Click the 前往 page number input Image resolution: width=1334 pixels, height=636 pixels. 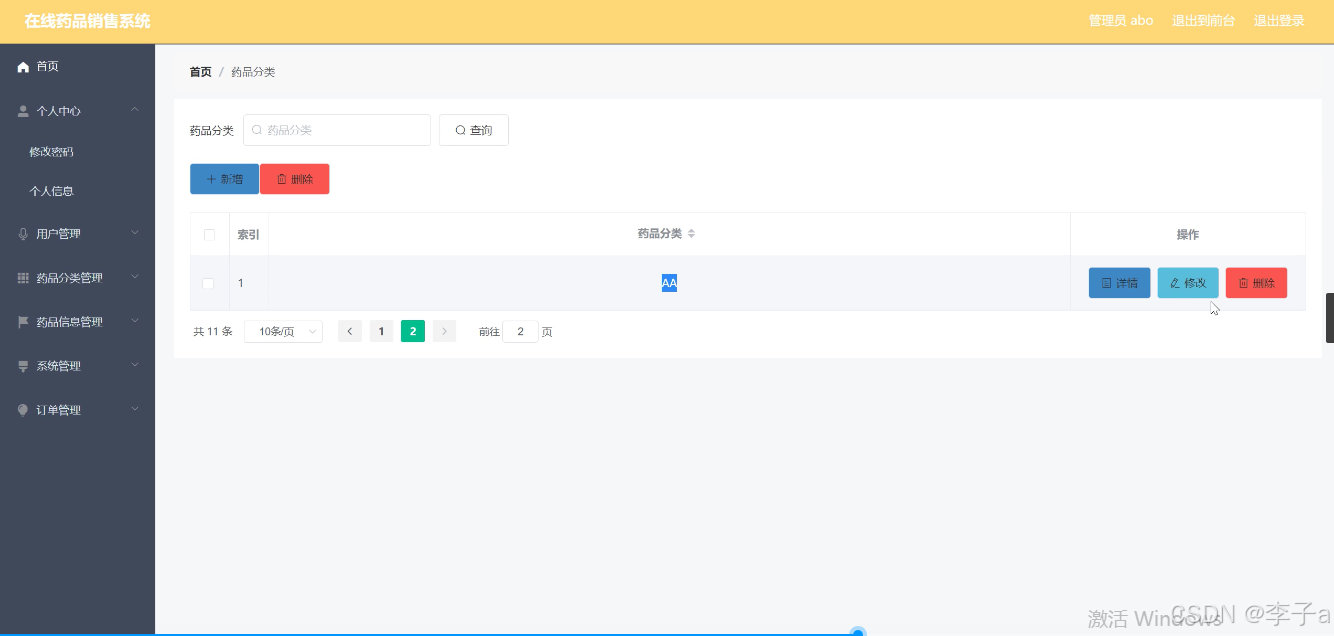[520, 332]
